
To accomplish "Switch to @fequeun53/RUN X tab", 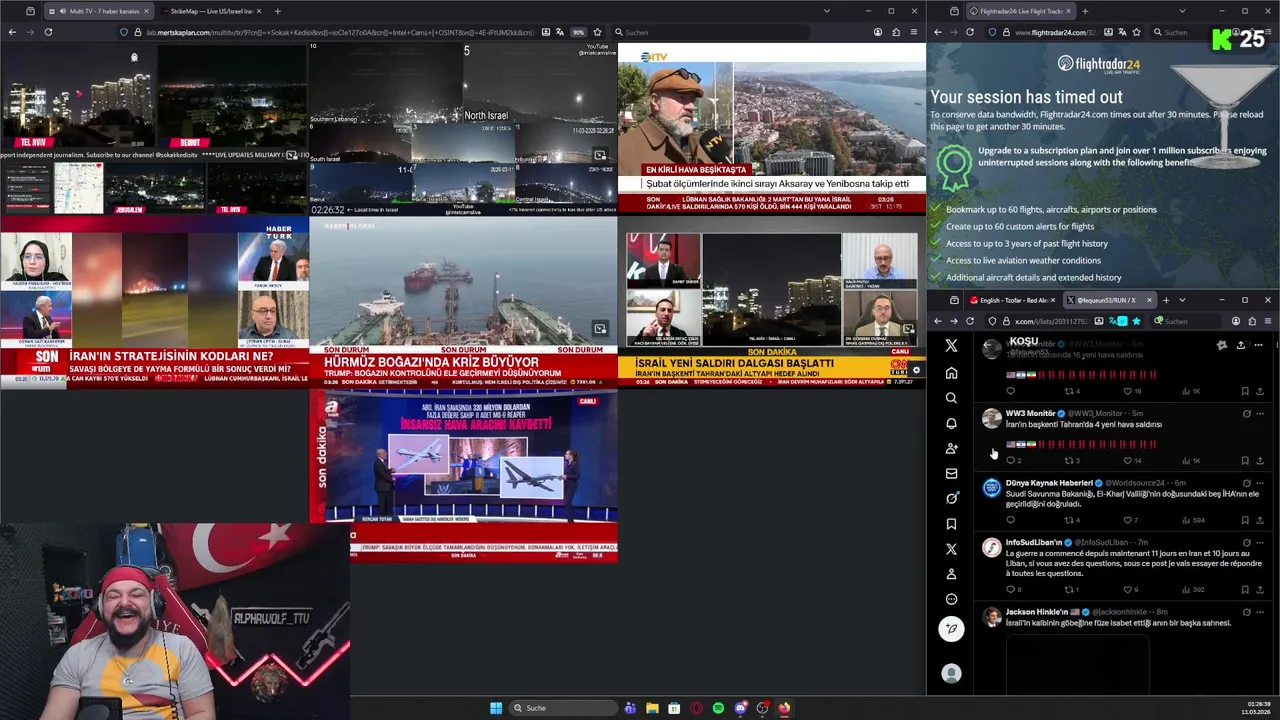I will pyautogui.click(x=1110, y=300).
